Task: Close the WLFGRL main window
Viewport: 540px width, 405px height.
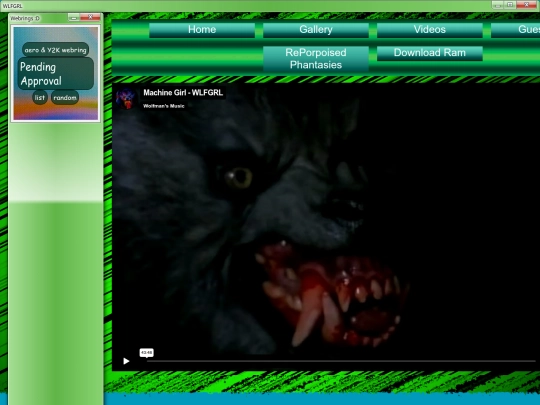Action: (527, 5)
